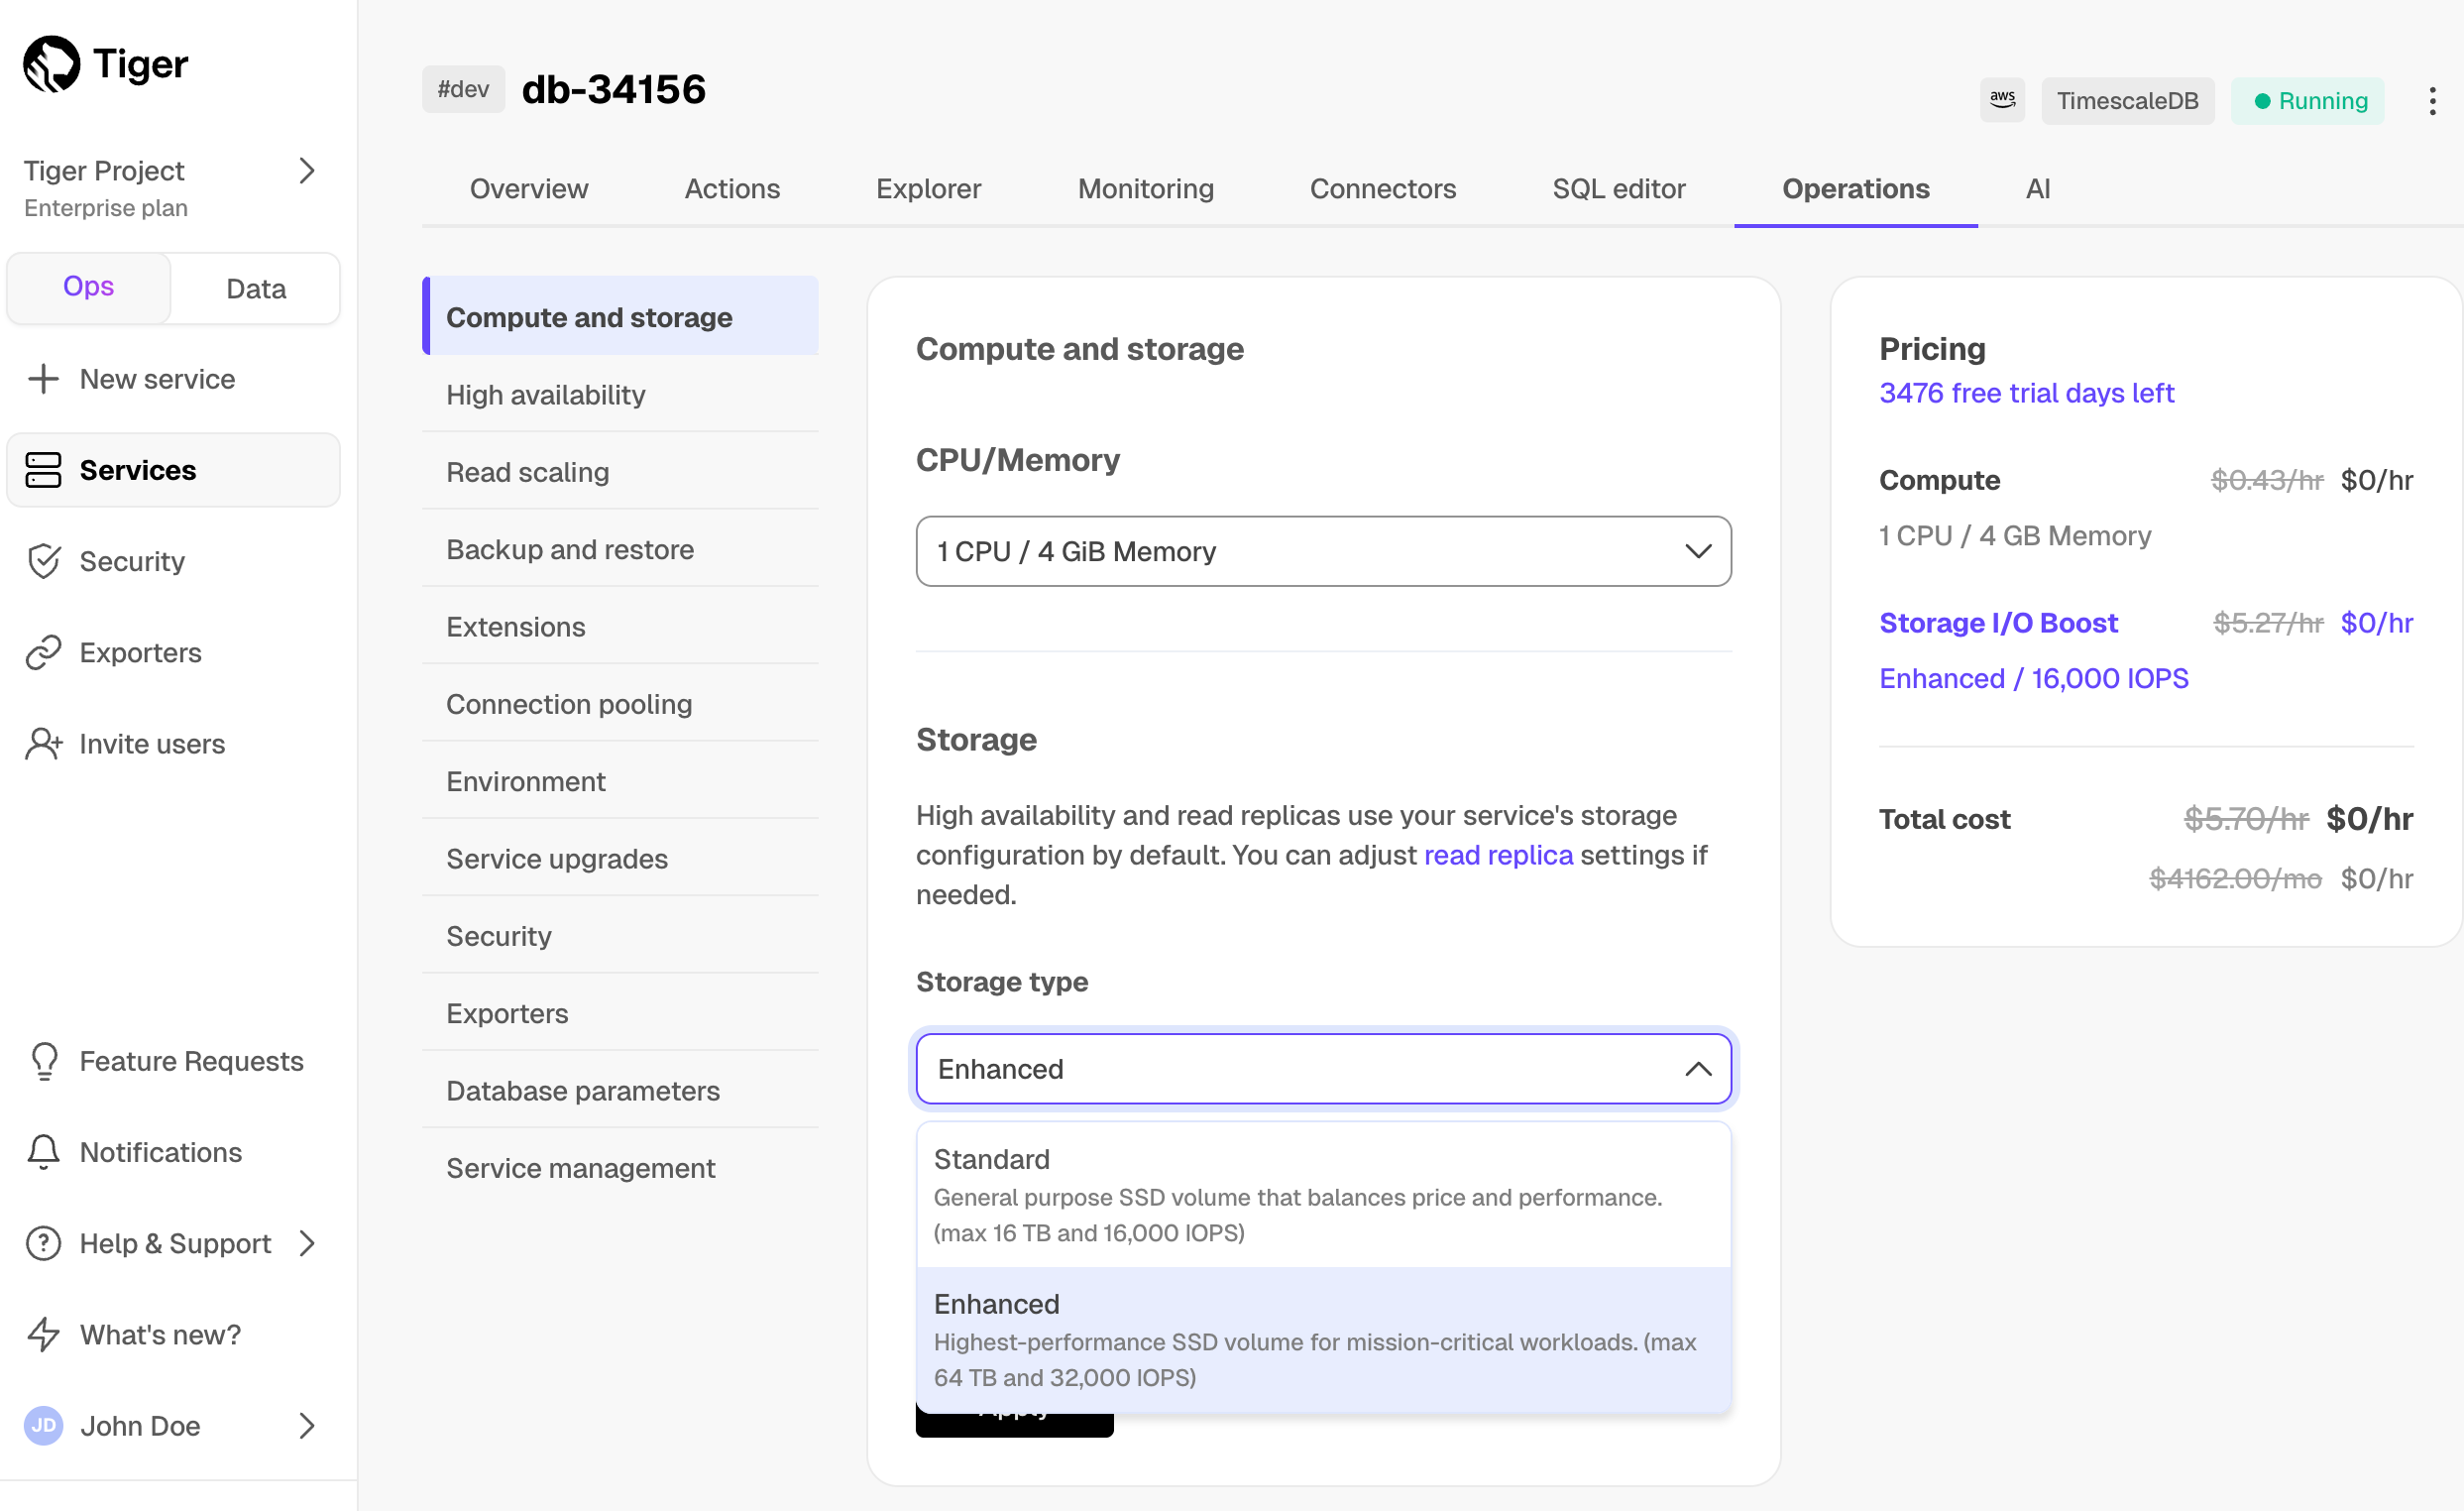2464x1511 pixels.
Task: Open the High availability section
Action: [x=545, y=395]
